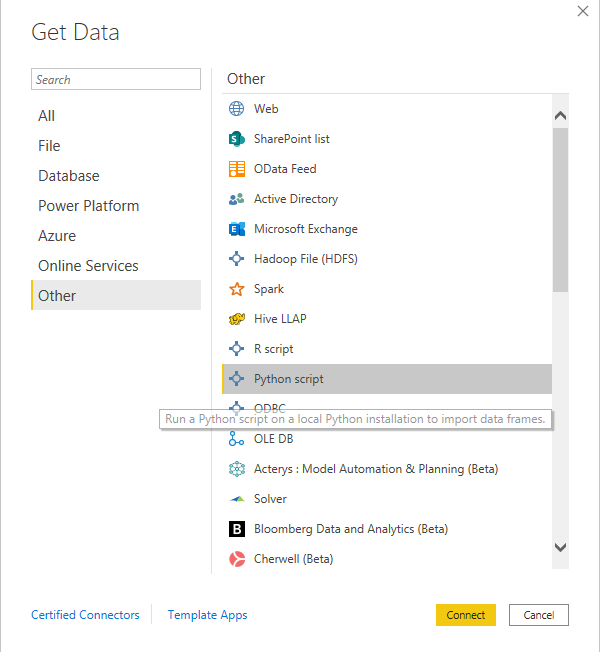Click the Hive LLAP elephant icon
600x652 pixels.
[237, 319]
